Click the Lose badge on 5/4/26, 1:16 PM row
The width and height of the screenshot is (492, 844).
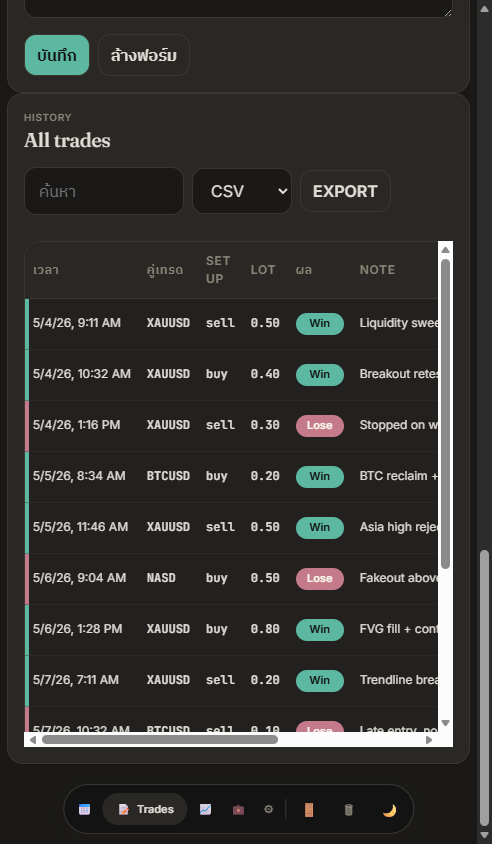pyautogui.click(x=320, y=426)
